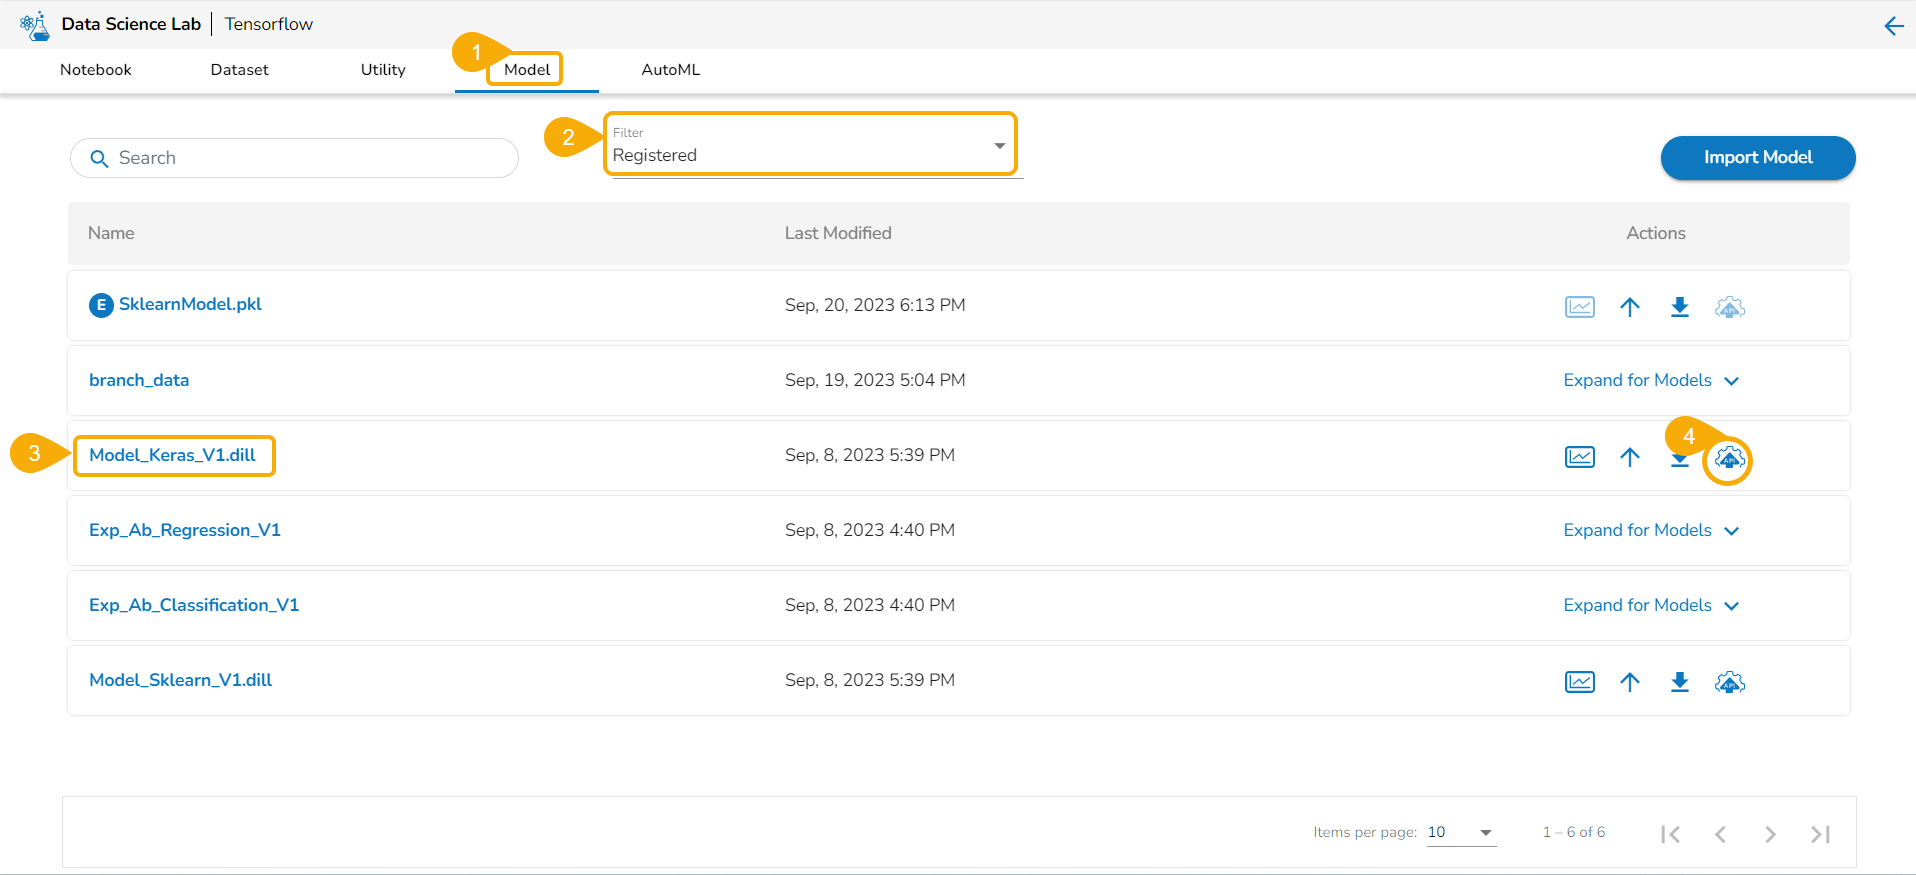The image size is (1916, 875).
Task: Click the up arrow icon for SklearnModel.pkl
Action: (x=1630, y=307)
